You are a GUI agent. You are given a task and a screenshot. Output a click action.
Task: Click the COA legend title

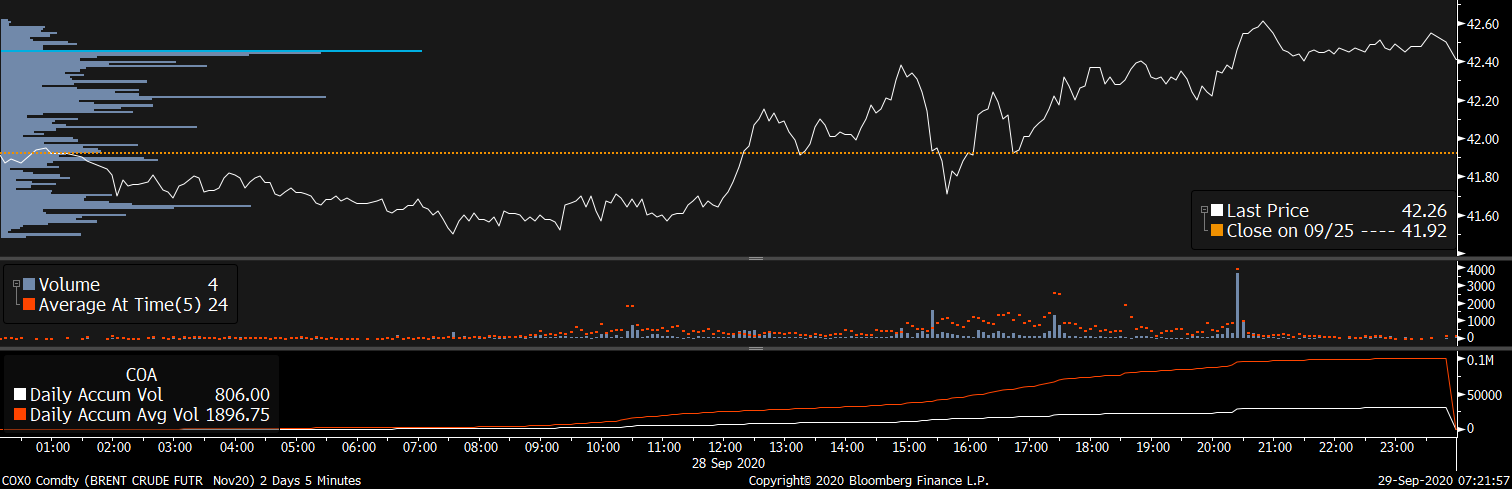(141, 375)
